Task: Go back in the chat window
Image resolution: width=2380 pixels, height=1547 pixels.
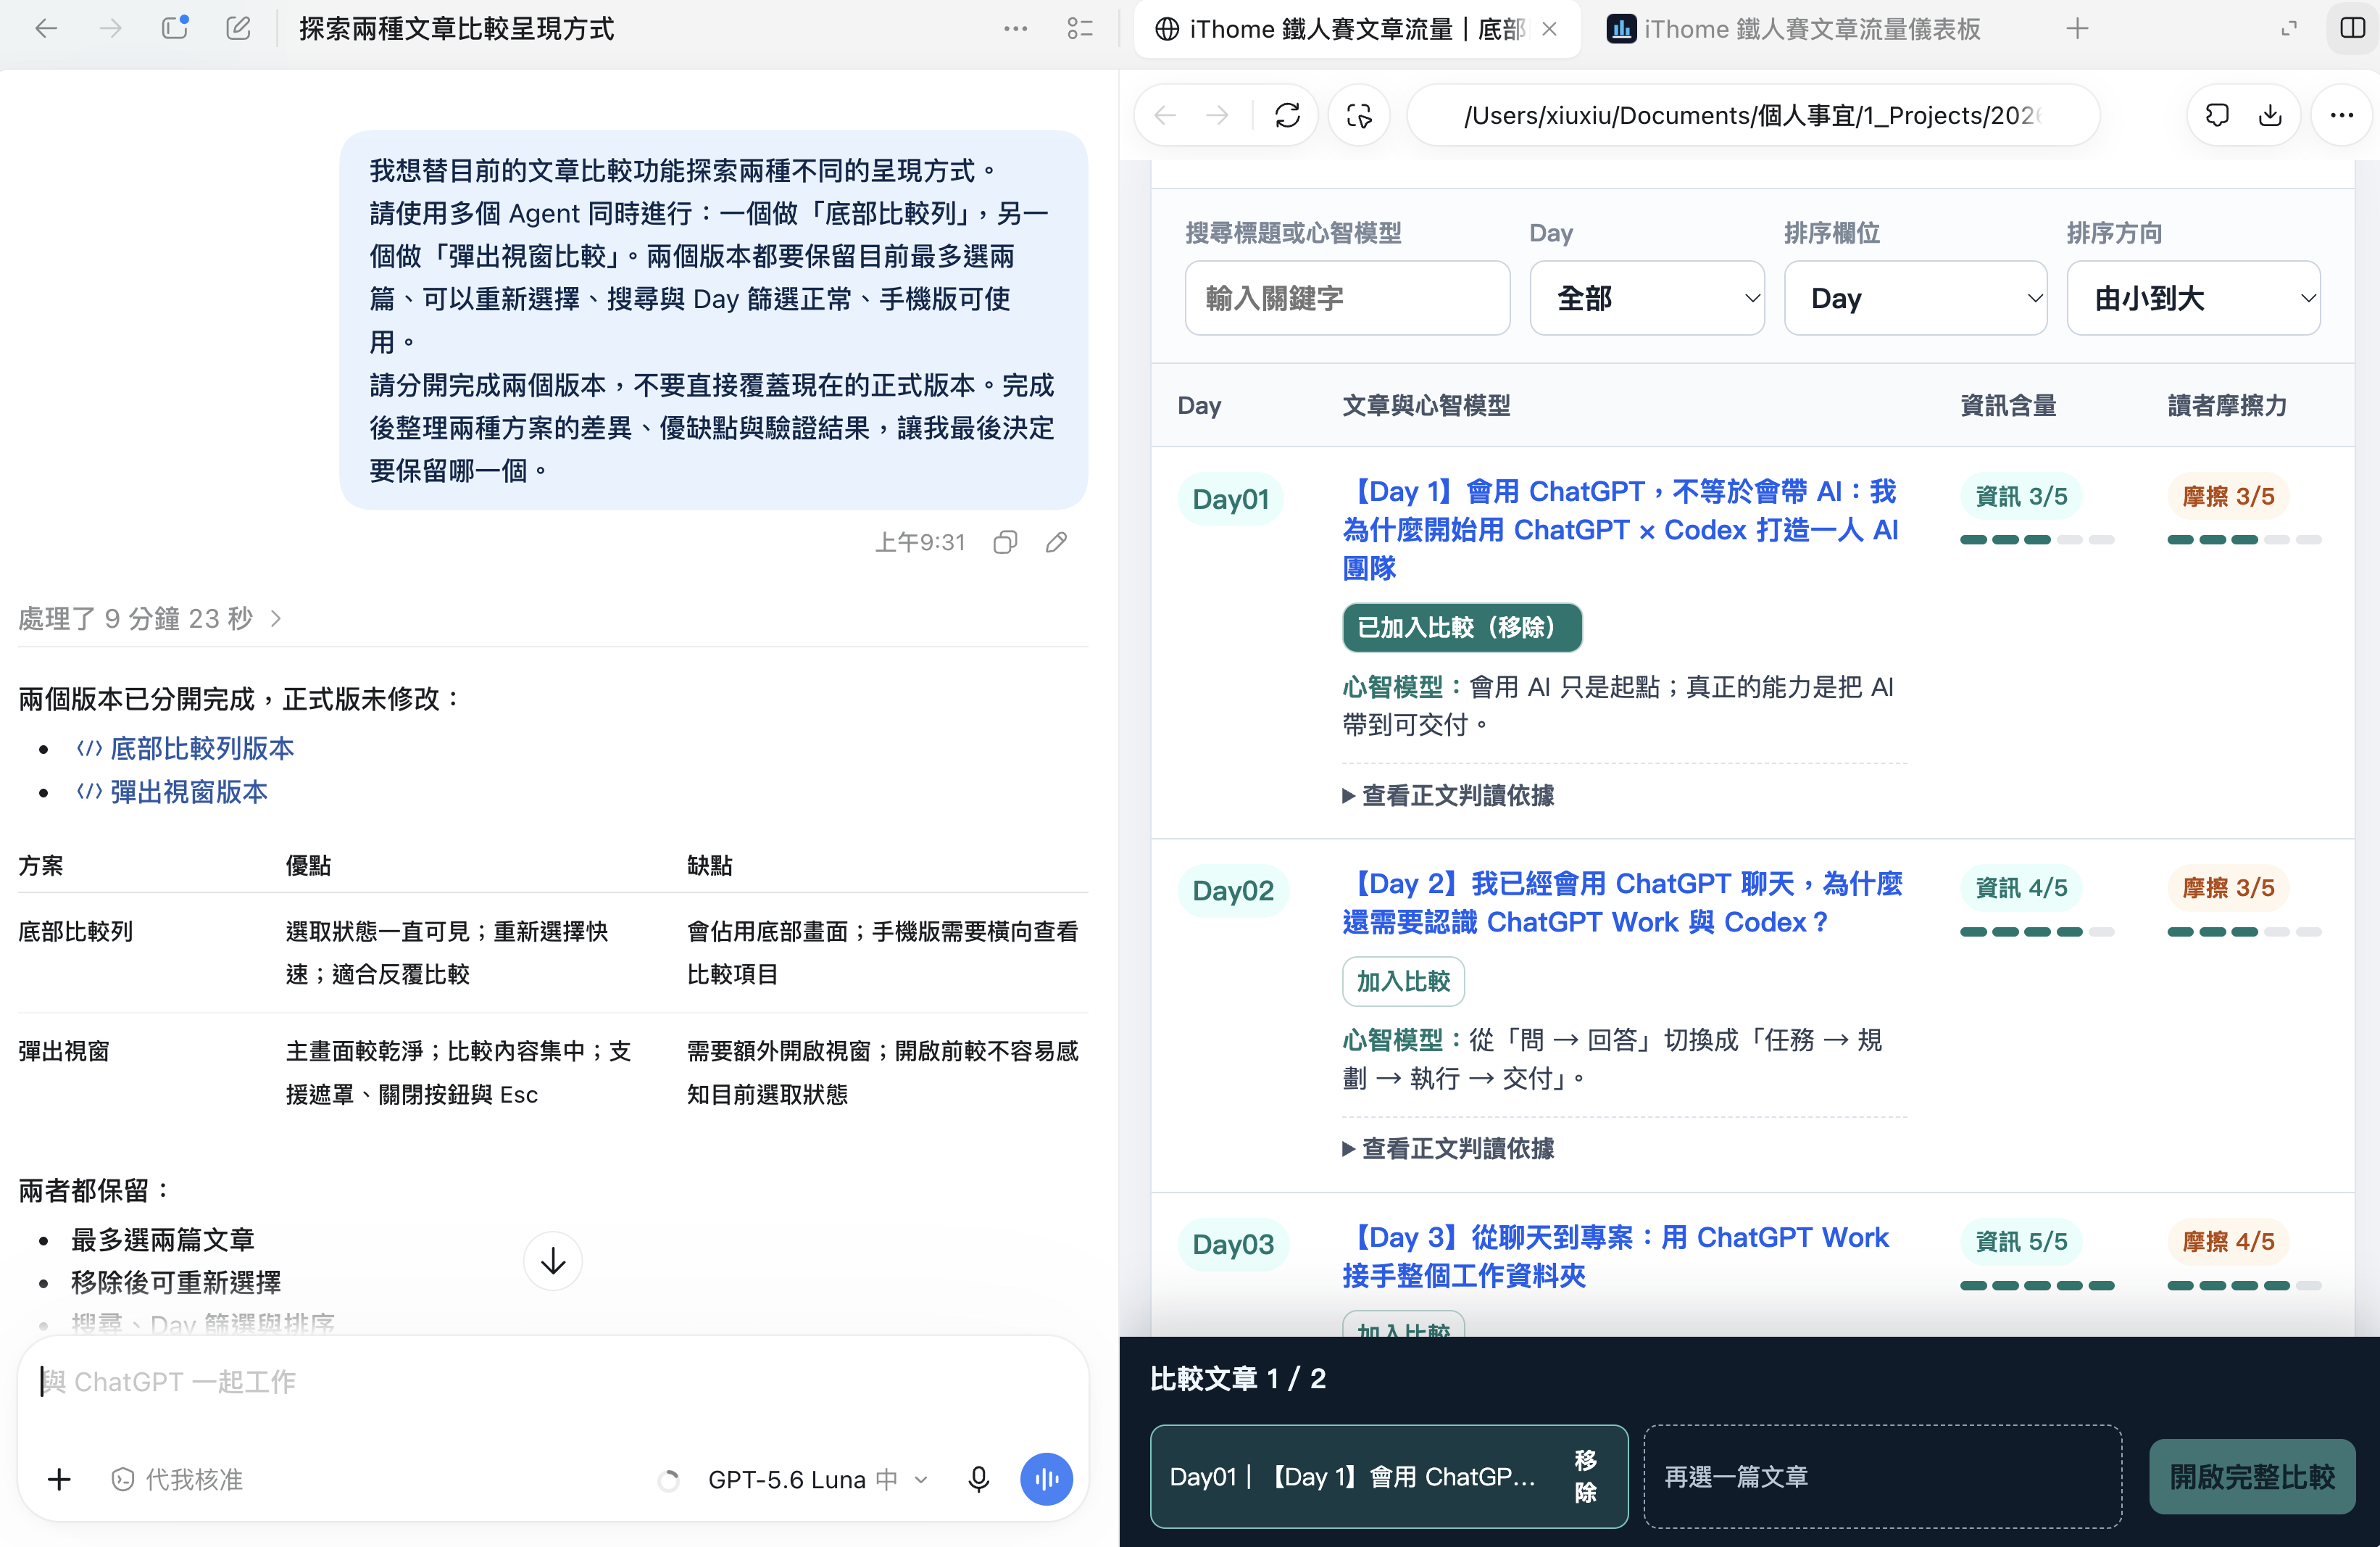Action: click(46, 29)
